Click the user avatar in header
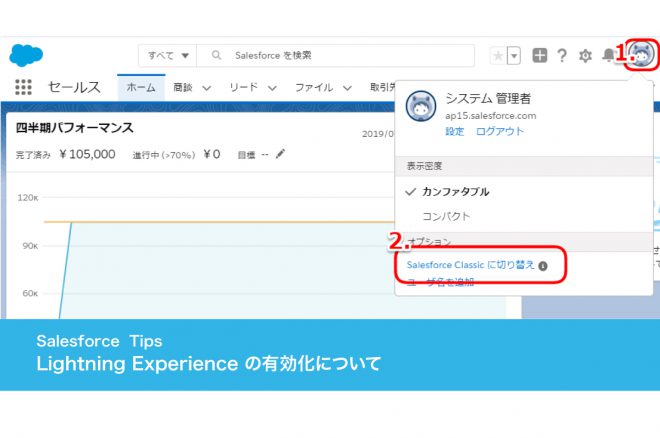Viewport: 660px width, 438px height. (641, 54)
